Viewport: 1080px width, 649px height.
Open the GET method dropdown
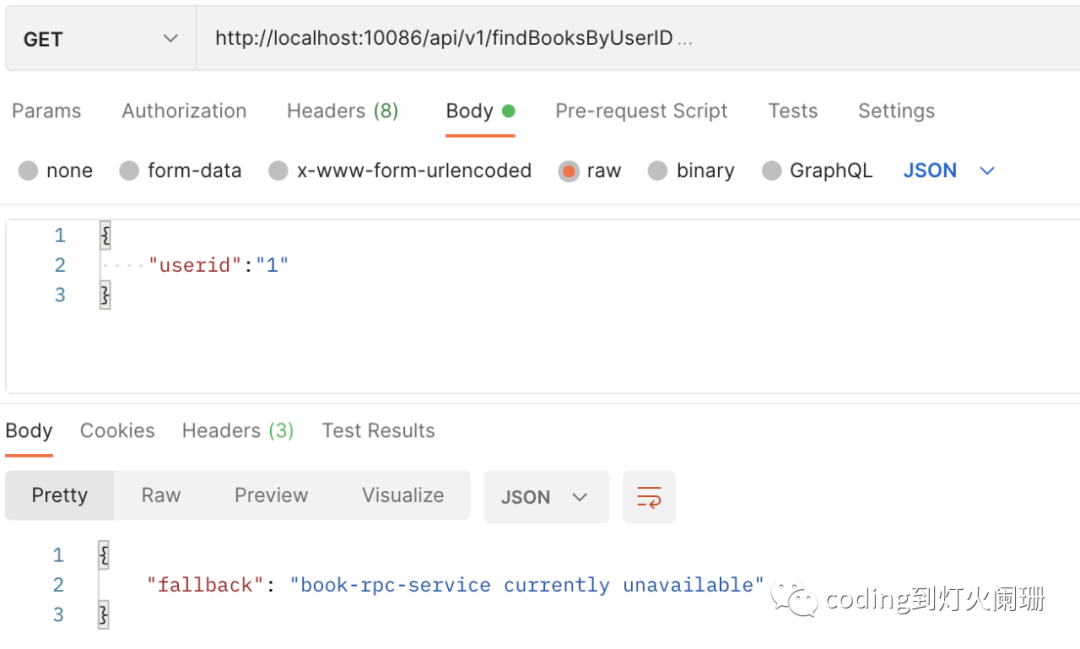coord(100,39)
